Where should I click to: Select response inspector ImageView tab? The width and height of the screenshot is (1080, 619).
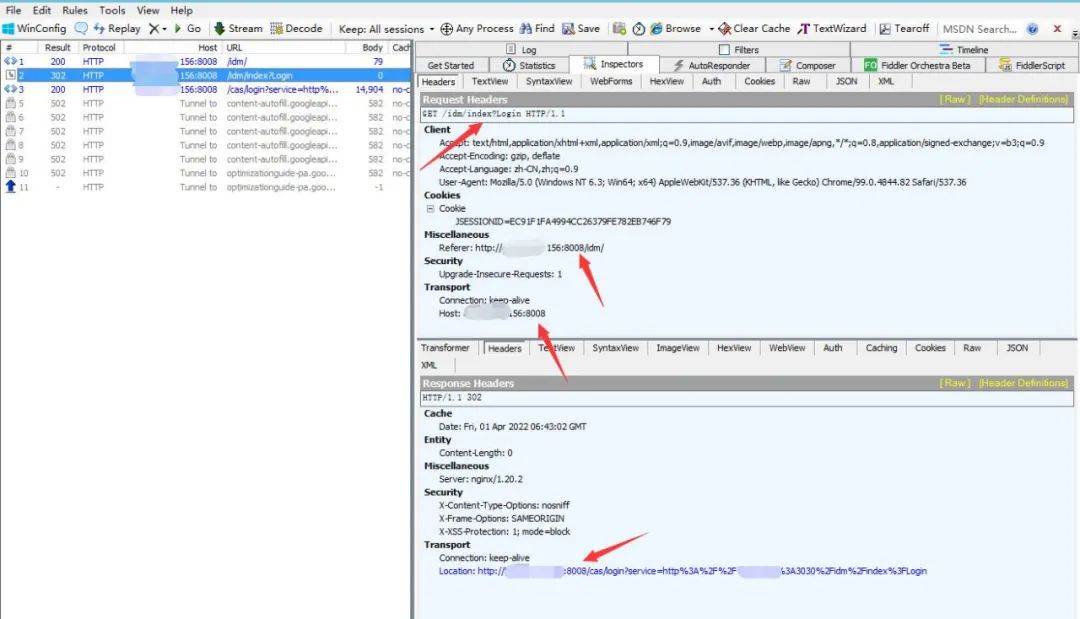pyautogui.click(x=678, y=348)
